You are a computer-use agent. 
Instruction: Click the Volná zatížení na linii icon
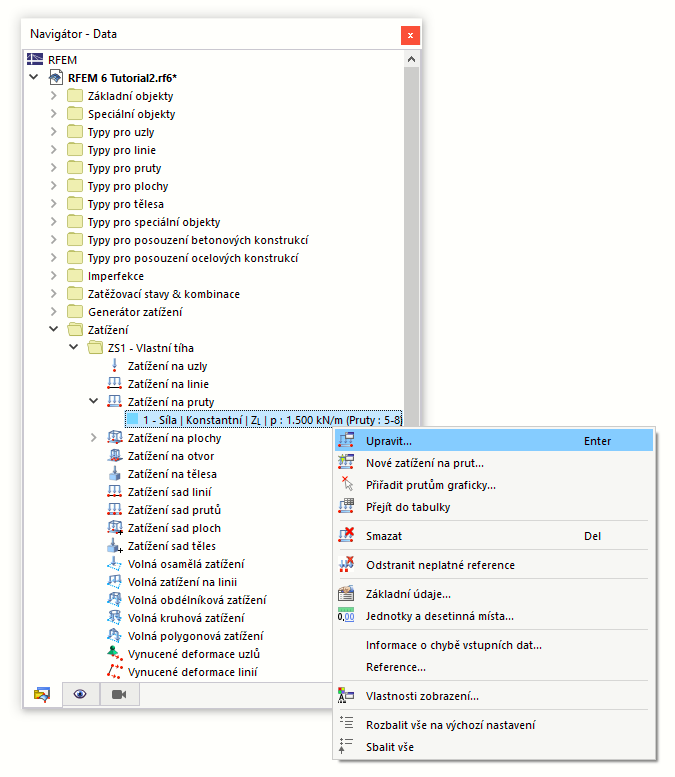coord(114,582)
